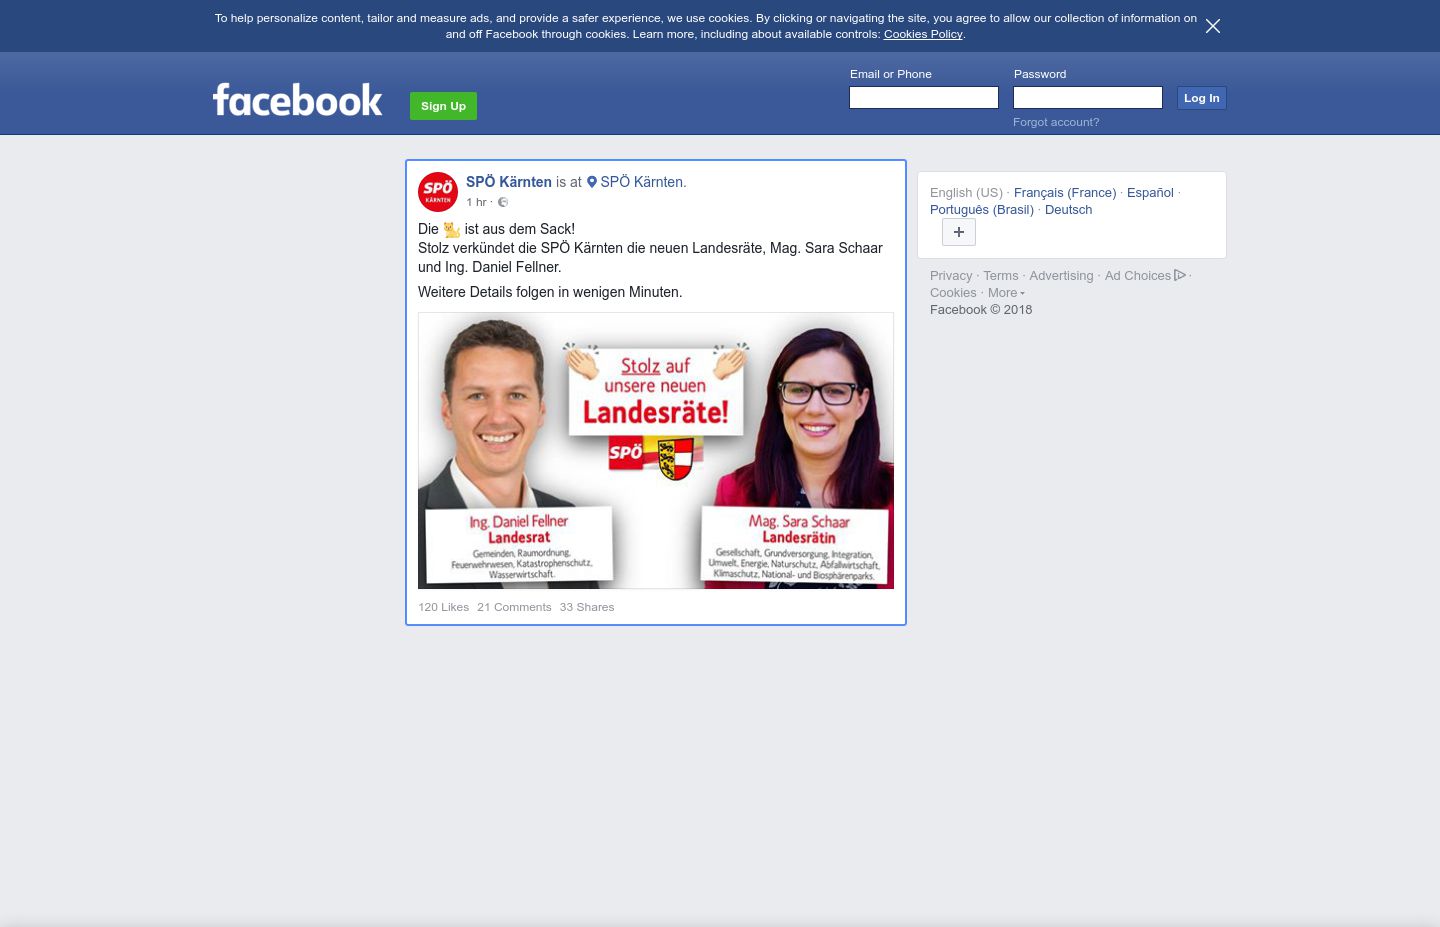Open the '1 hr' timestamp link
Image resolution: width=1440 pixels, height=927 pixels.
point(476,202)
